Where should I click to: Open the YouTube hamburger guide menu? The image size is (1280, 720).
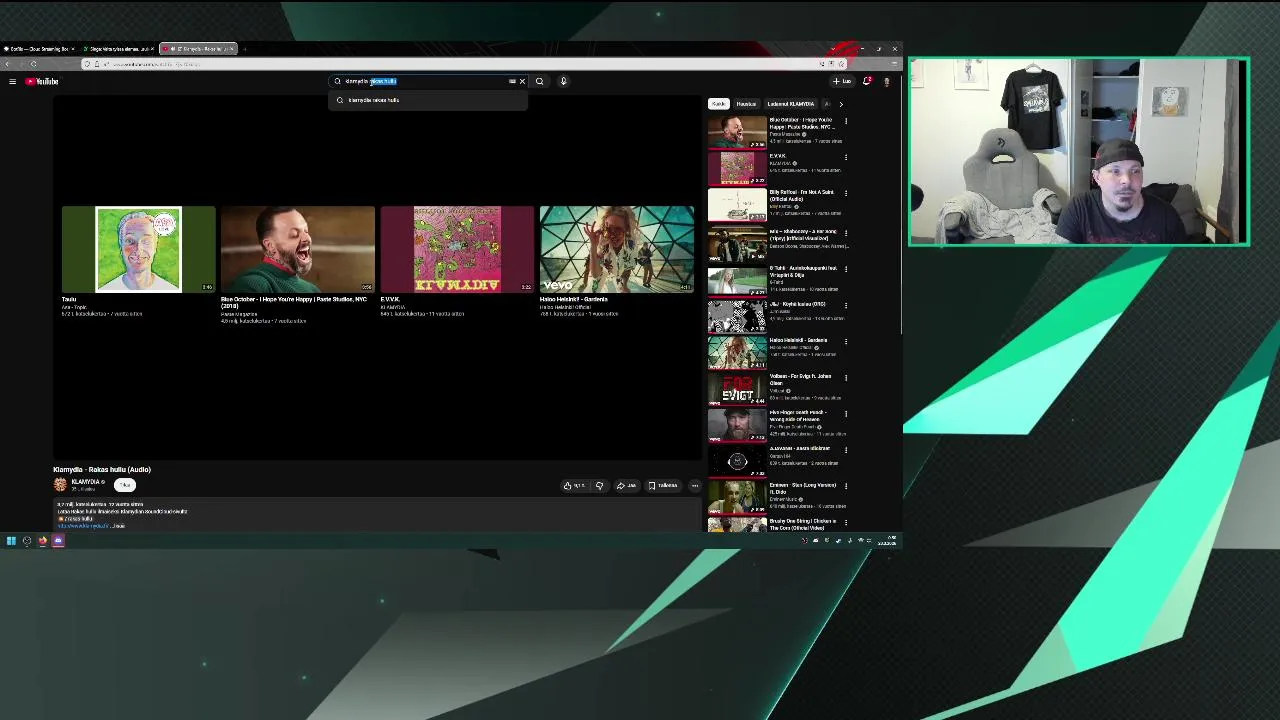coord(12,81)
